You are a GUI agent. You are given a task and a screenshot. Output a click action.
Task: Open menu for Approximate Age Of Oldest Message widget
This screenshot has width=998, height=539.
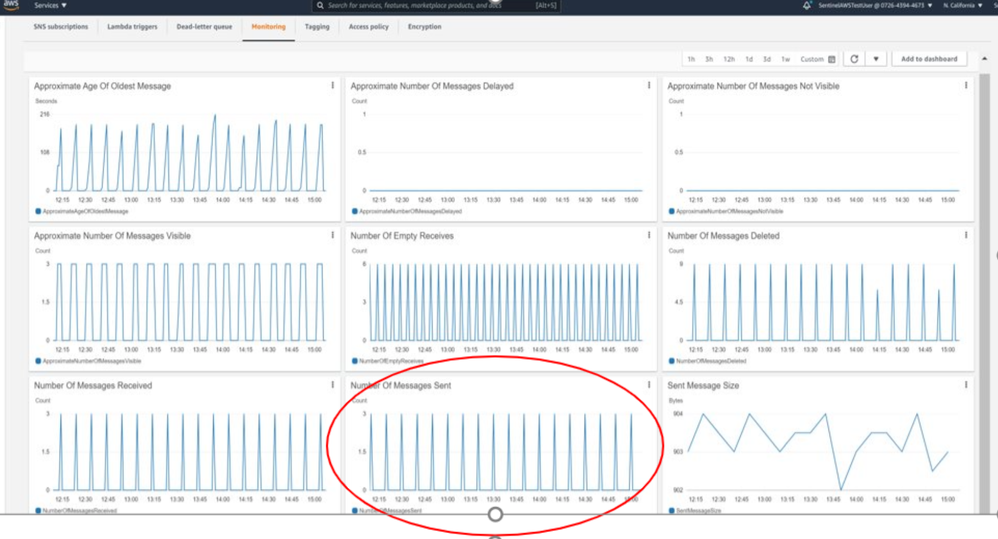pos(332,85)
